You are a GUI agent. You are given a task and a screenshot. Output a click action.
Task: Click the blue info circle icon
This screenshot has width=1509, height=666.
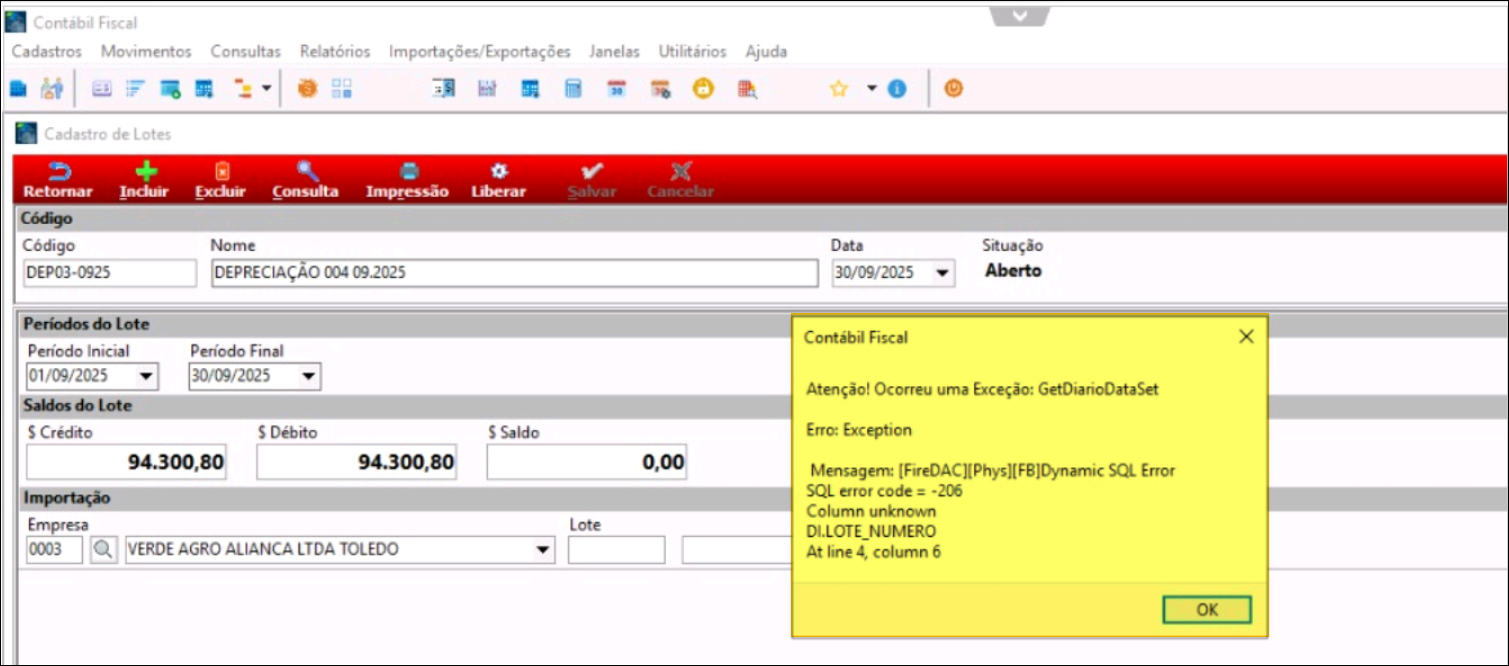coord(897,89)
